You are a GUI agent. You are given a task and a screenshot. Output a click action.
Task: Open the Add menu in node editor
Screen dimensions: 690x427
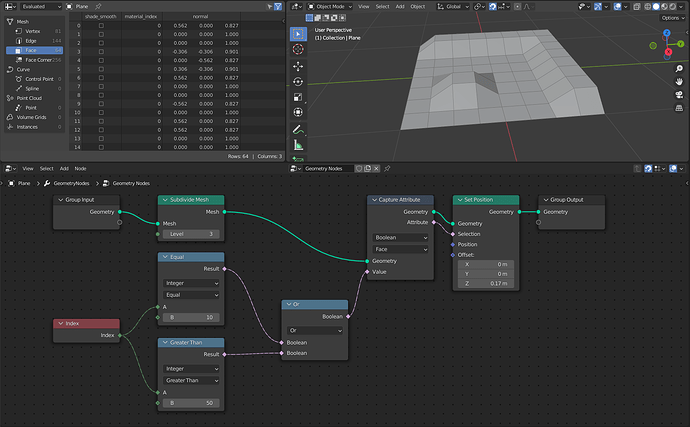click(64, 169)
